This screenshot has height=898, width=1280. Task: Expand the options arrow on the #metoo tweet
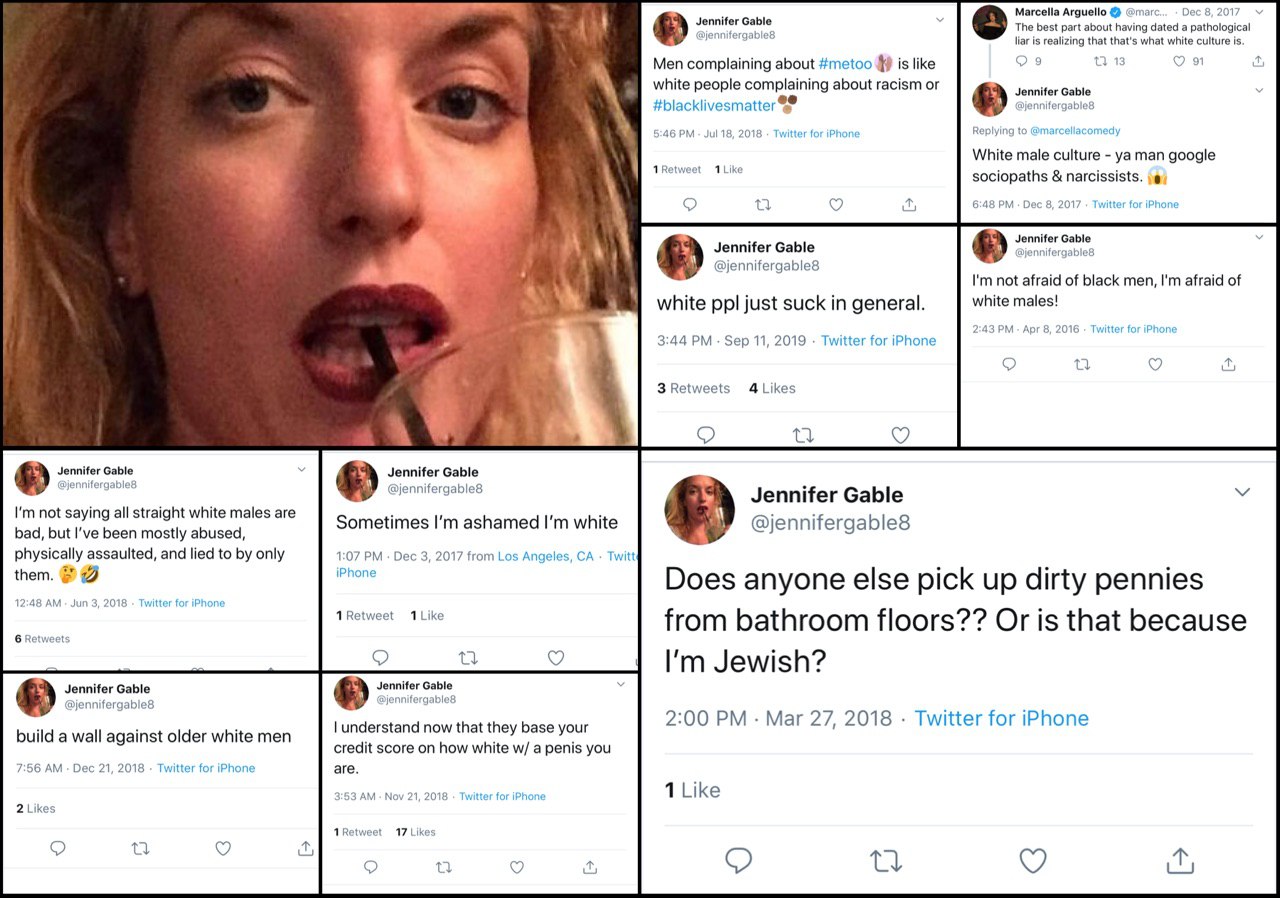[940, 20]
